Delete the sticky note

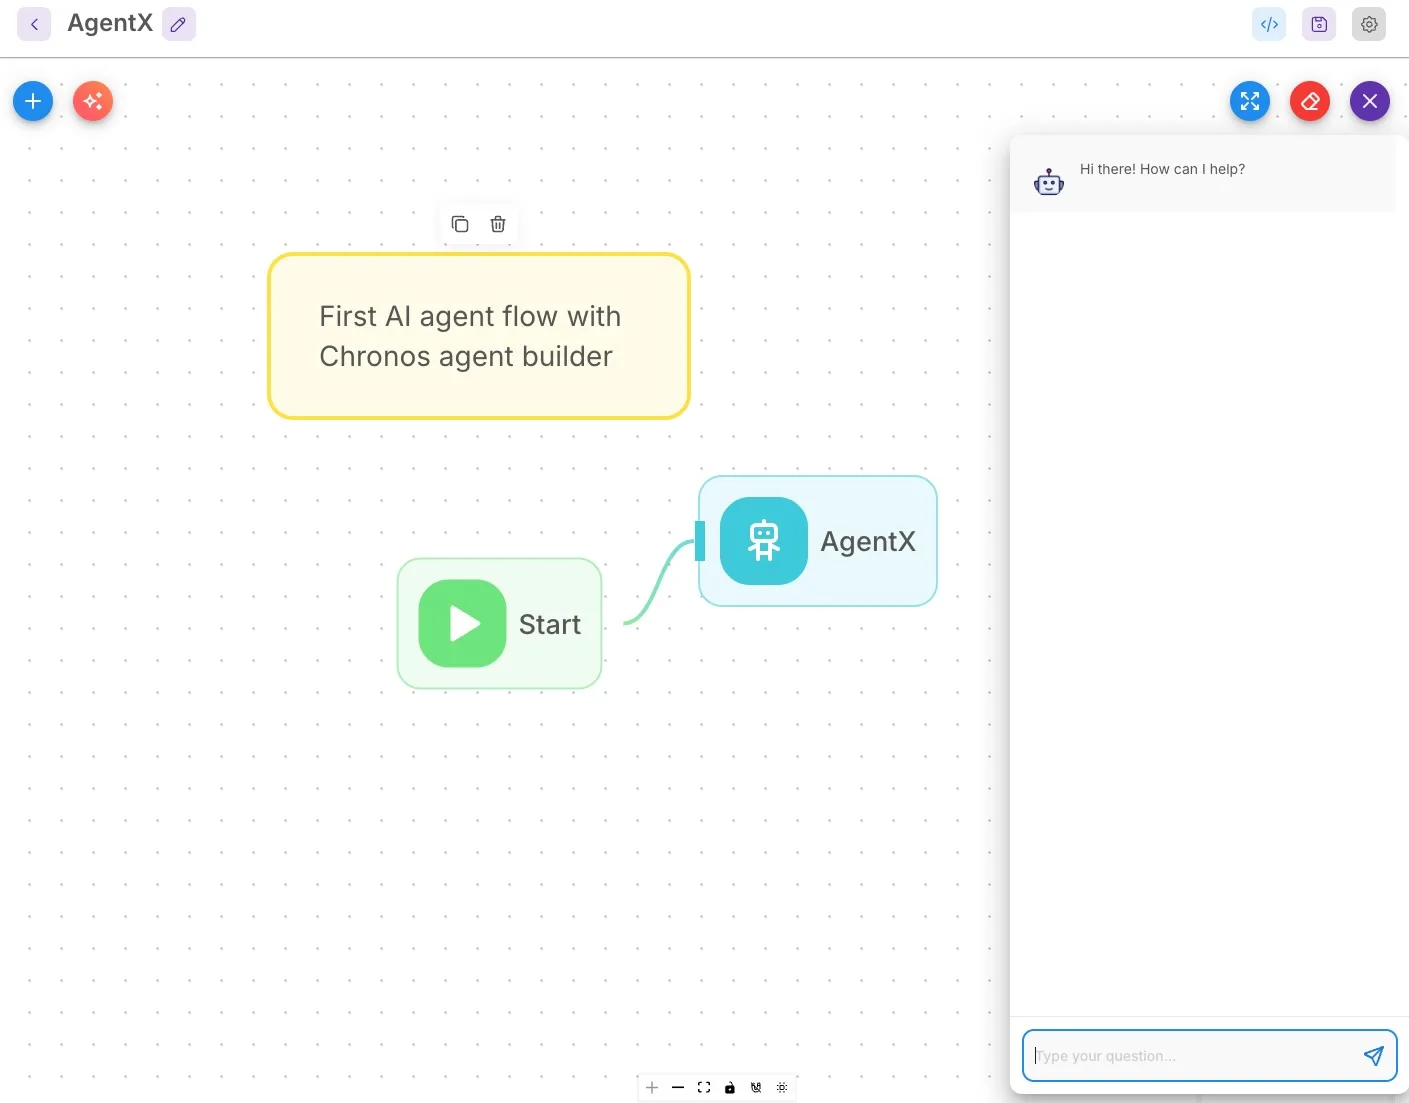[x=498, y=224]
